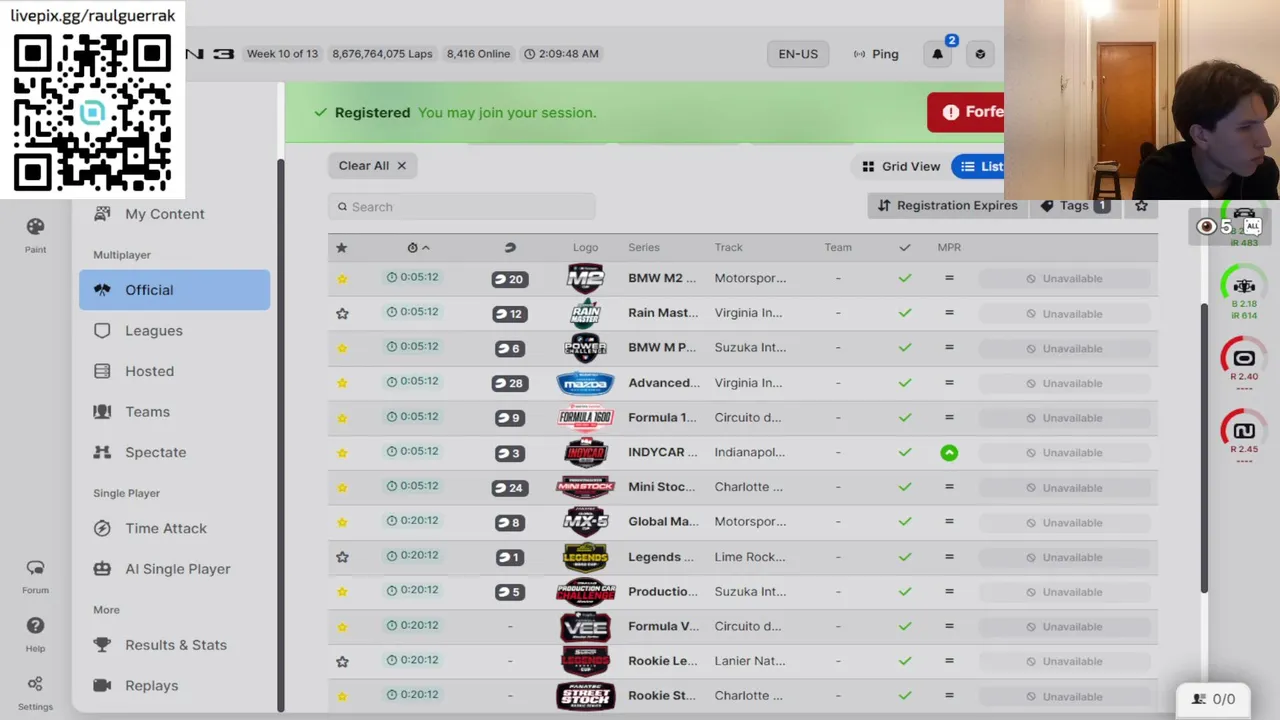Open the notifications bell

pyautogui.click(x=938, y=54)
